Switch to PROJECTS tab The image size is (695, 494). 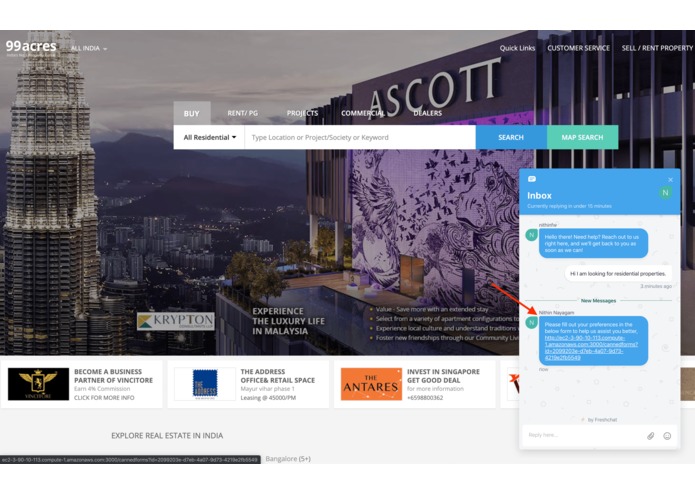[302, 113]
